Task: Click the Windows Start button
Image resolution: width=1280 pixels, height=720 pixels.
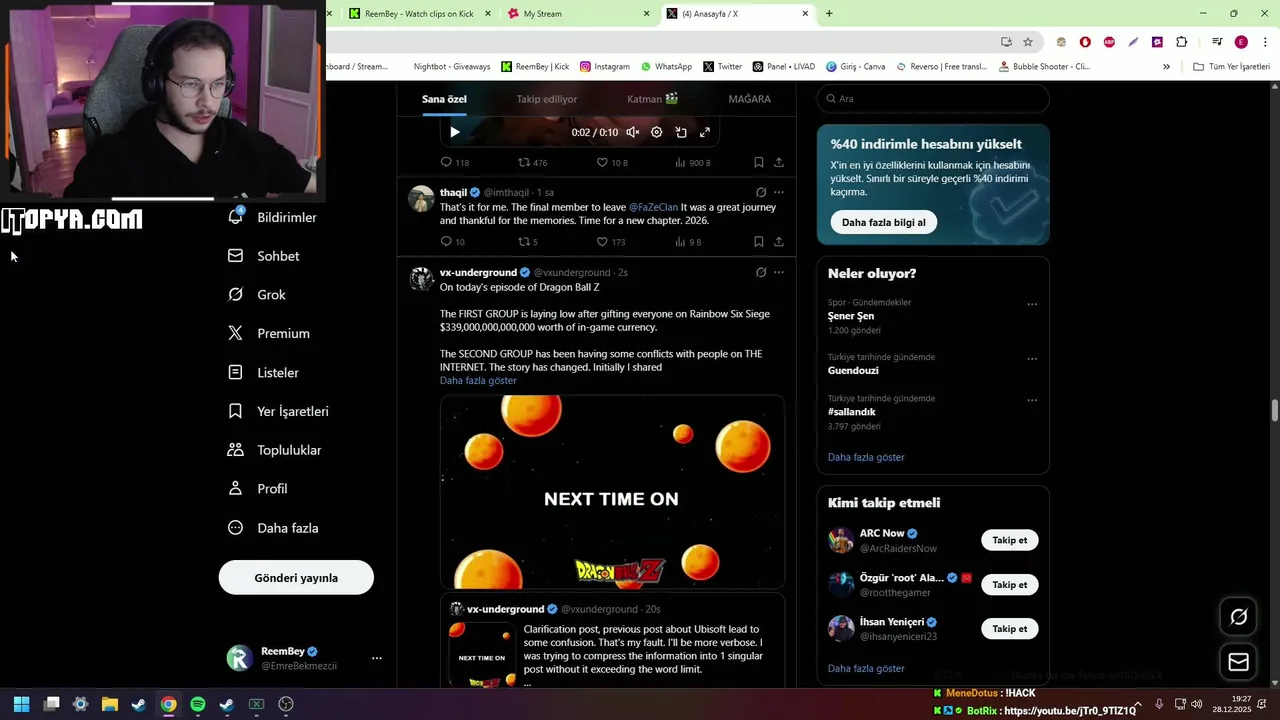Action: 21,704
